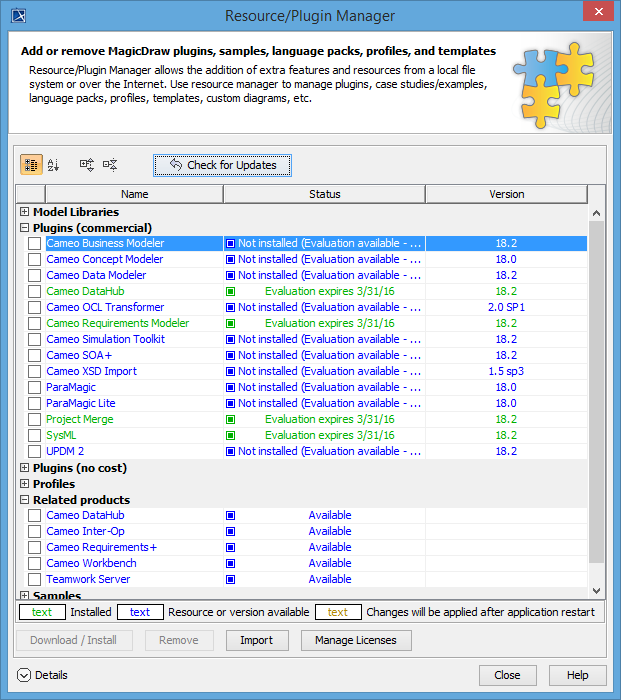This screenshot has height=700, width=621.
Task: Expand the Model Libraries group
Action: tap(24, 212)
